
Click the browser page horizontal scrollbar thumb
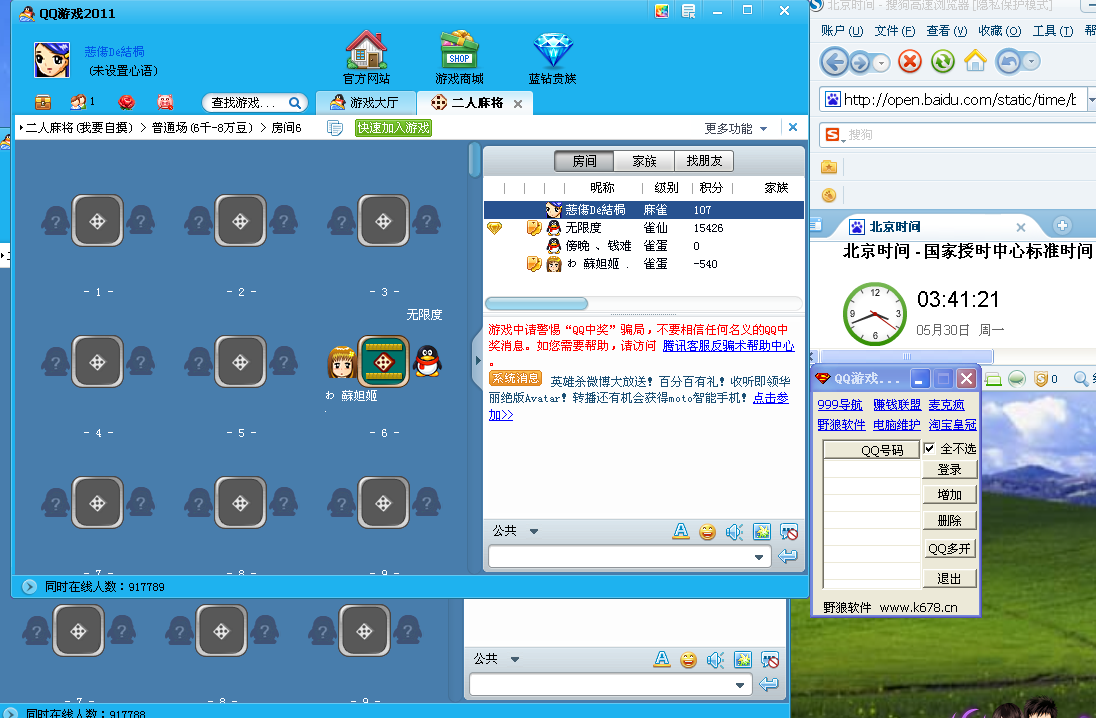tap(907, 357)
